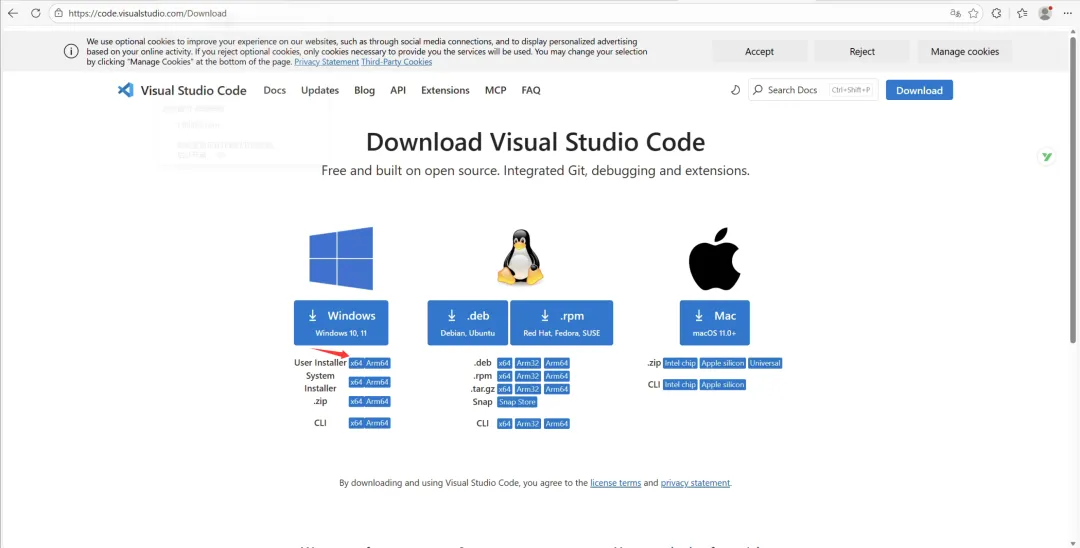Open the browser profile avatar
Screen dimensions: 1080x548
pos(1045,13)
